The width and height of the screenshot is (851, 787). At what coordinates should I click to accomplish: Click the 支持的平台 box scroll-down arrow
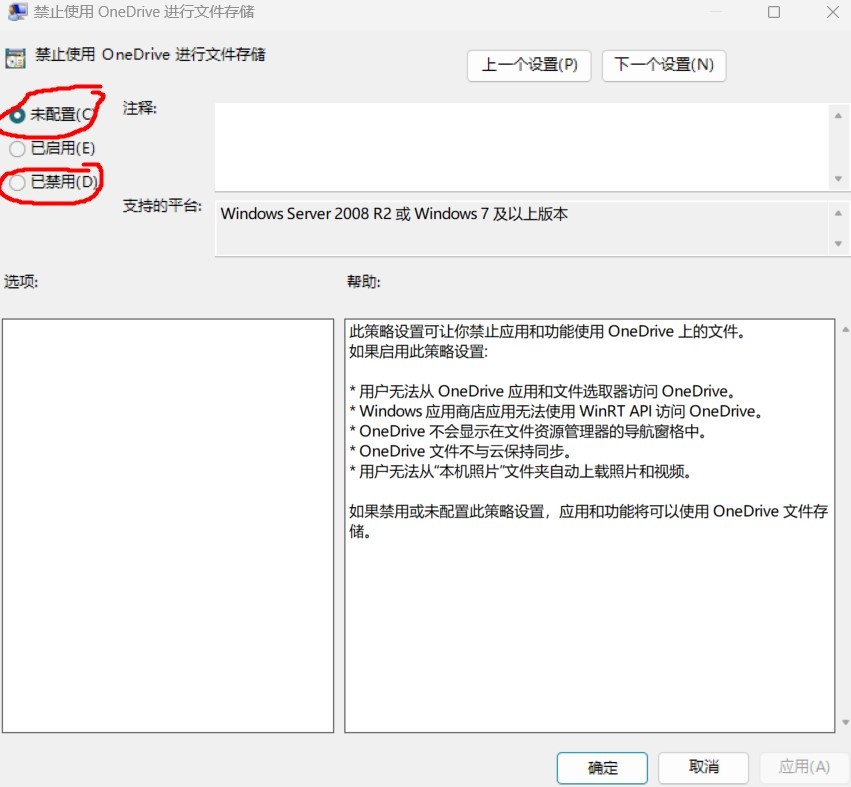839,244
